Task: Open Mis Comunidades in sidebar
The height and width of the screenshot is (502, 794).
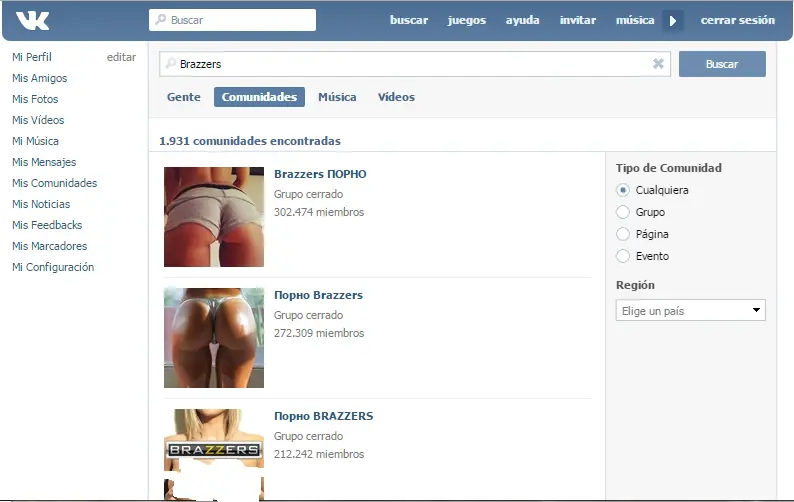Action: pos(55,183)
